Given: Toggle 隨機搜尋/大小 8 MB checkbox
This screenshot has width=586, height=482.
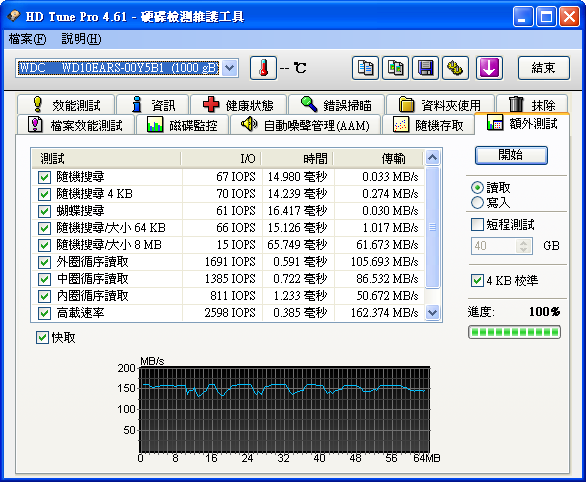Looking at the screenshot, I should (x=44, y=245).
